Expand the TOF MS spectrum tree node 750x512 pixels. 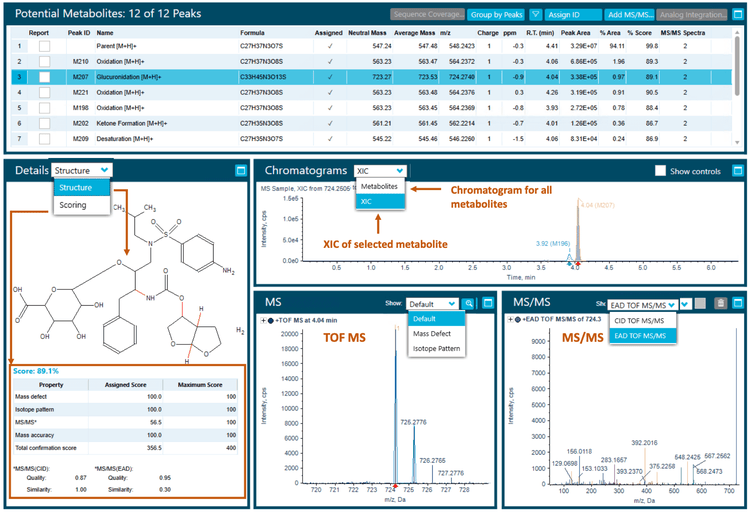263,319
